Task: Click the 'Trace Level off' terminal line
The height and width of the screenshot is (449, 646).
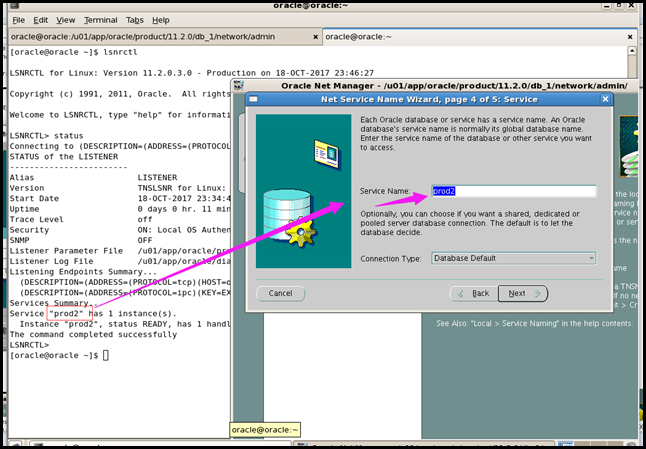Action: (x=81, y=220)
